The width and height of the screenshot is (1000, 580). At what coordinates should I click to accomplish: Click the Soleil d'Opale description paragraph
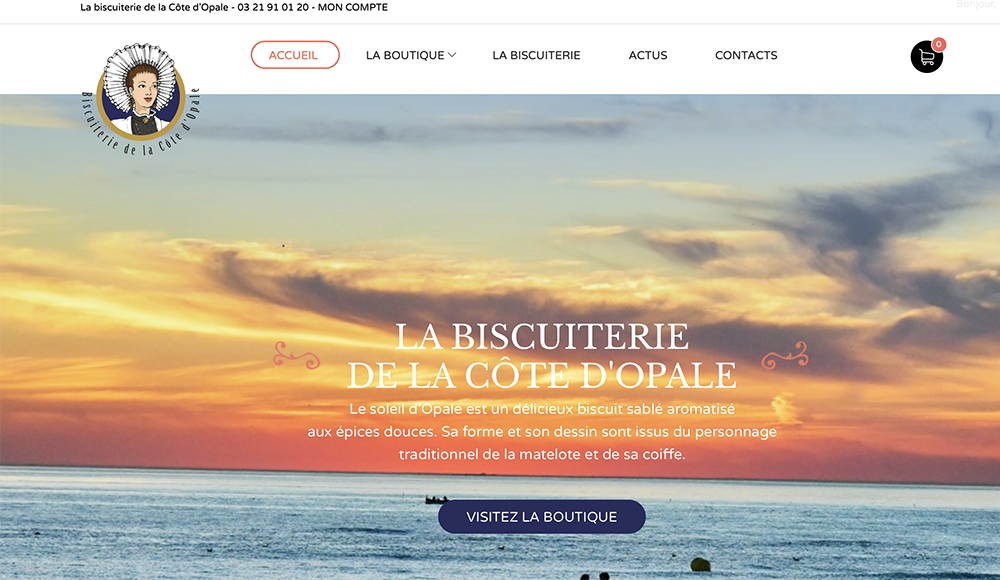pyautogui.click(x=541, y=431)
